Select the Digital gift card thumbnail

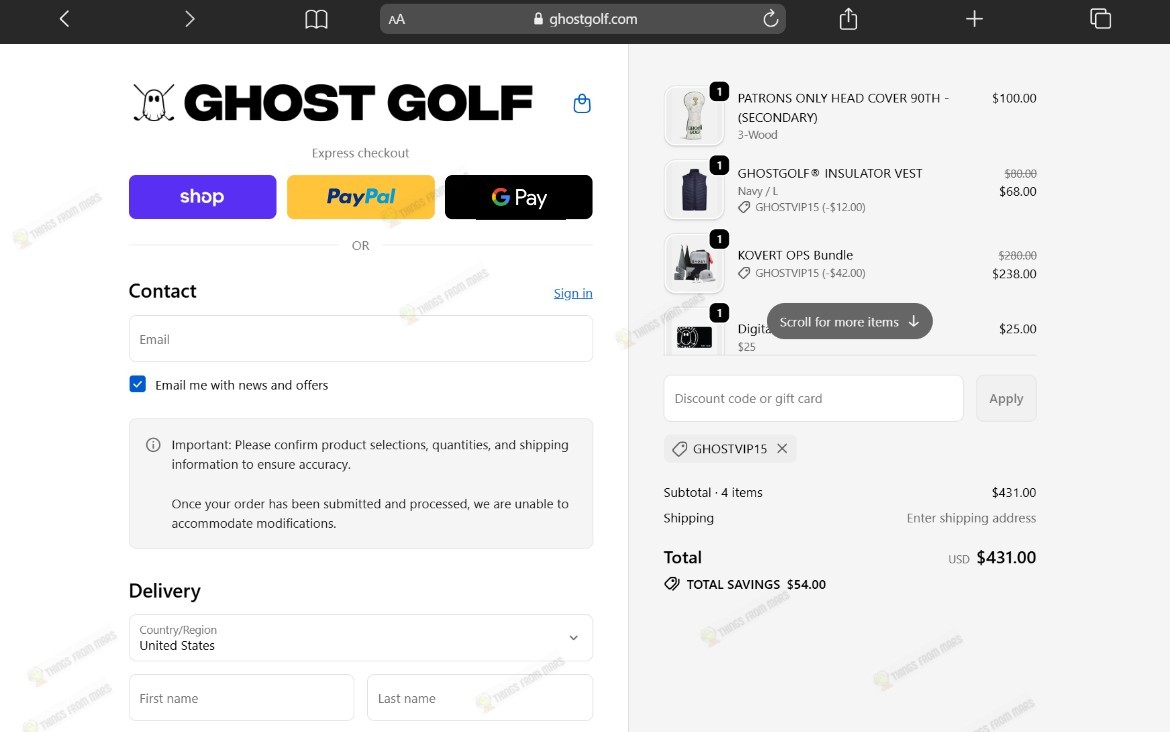tap(693, 334)
